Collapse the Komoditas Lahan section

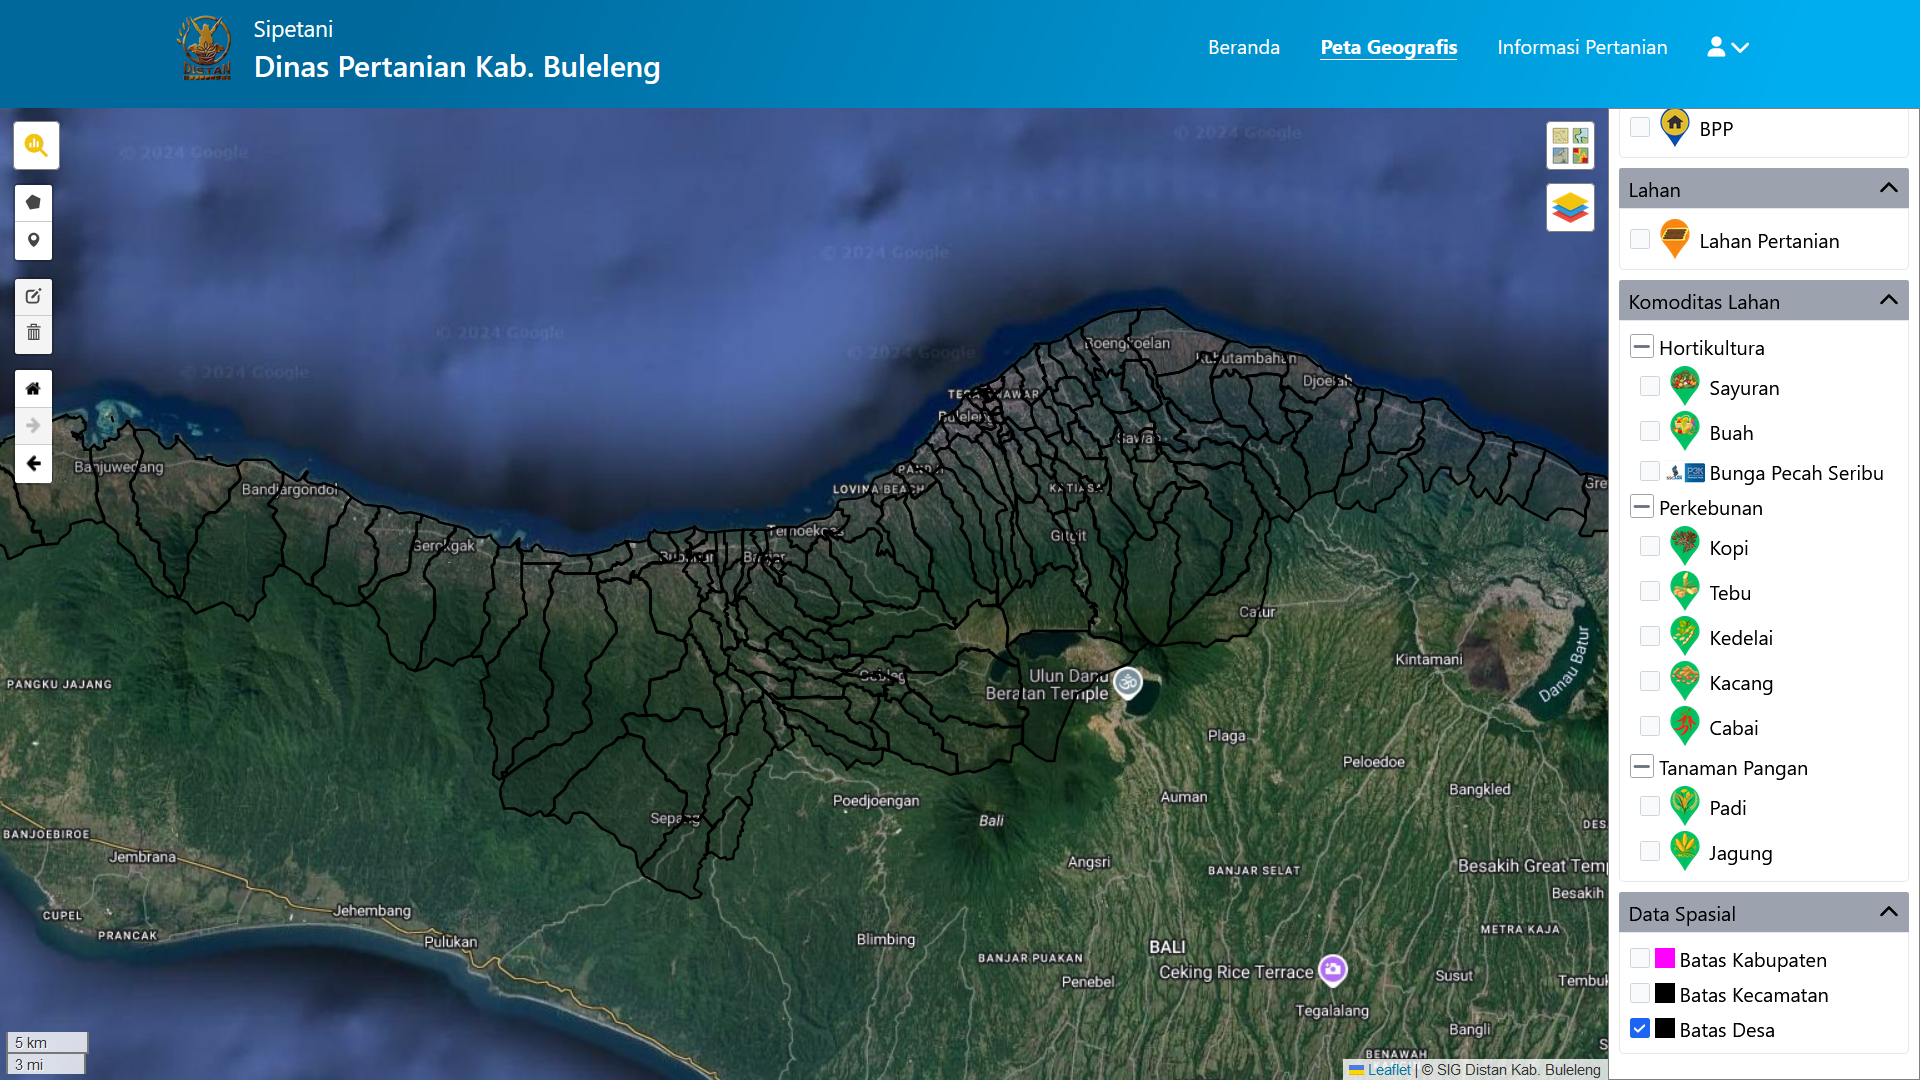(1889, 299)
